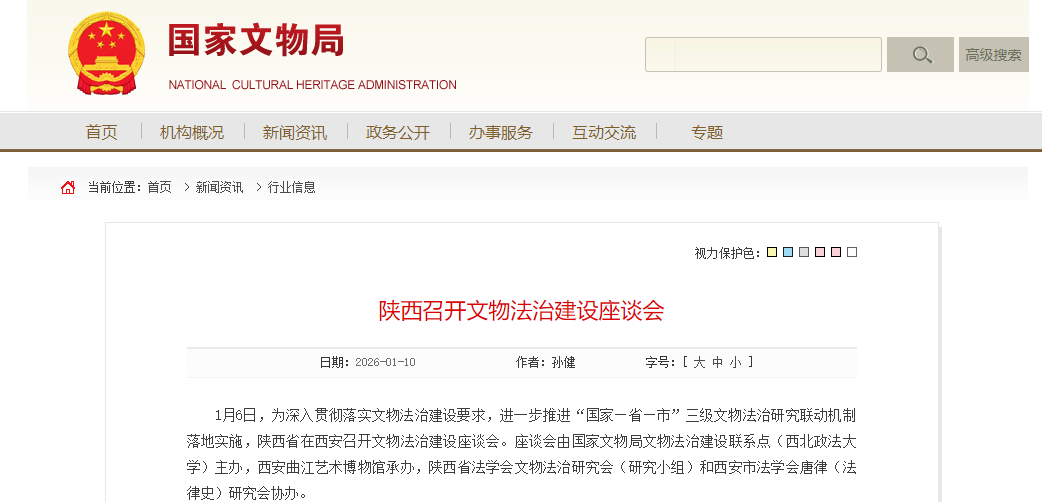This screenshot has width=1042, height=502.
Task: Click the search input field
Action: click(x=763, y=55)
